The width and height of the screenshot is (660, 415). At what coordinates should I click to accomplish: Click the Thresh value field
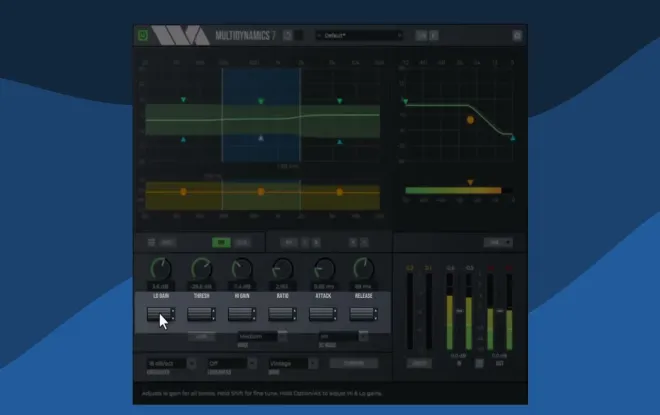click(202, 287)
